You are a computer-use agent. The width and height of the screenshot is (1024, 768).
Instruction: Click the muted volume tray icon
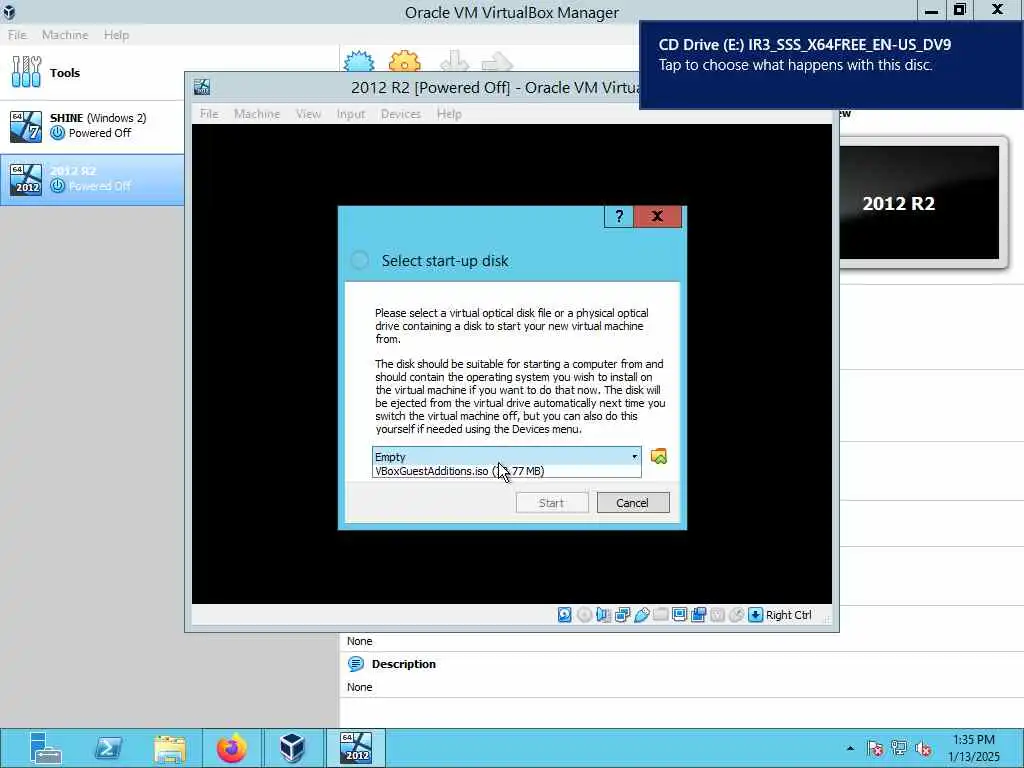(x=923, y=748)
